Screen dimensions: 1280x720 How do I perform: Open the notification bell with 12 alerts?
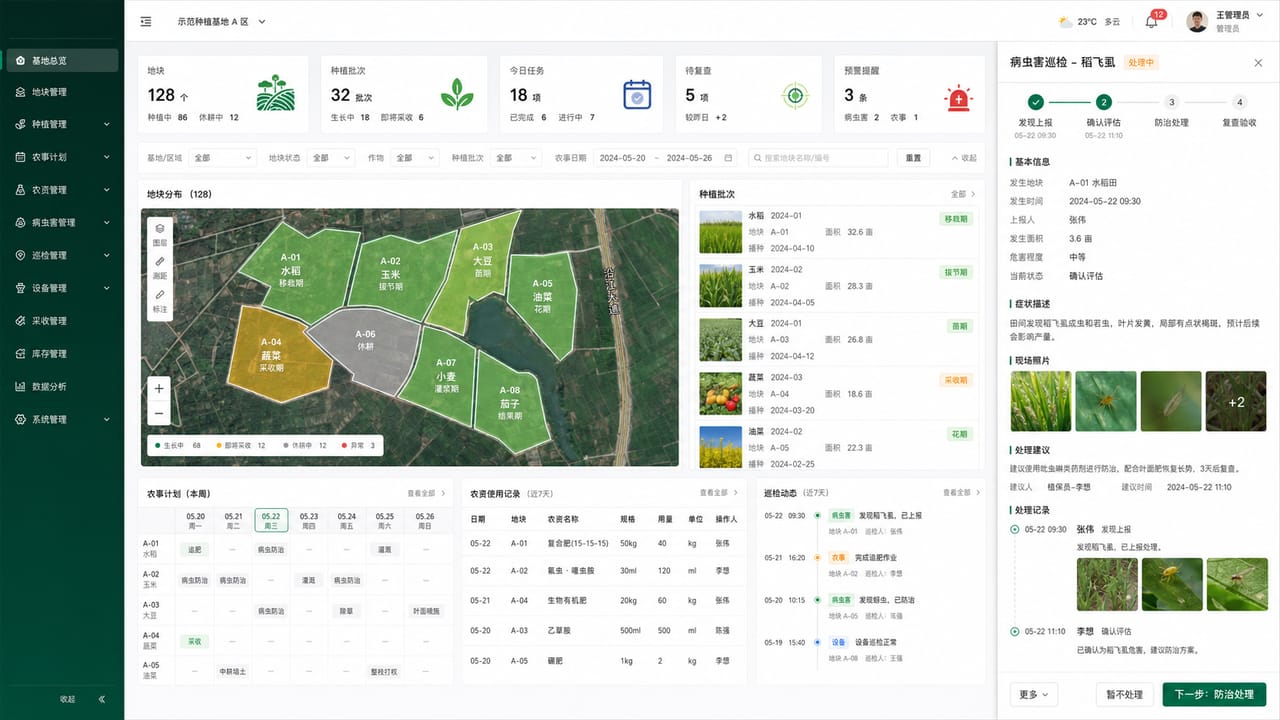[x=1152, y=21]
